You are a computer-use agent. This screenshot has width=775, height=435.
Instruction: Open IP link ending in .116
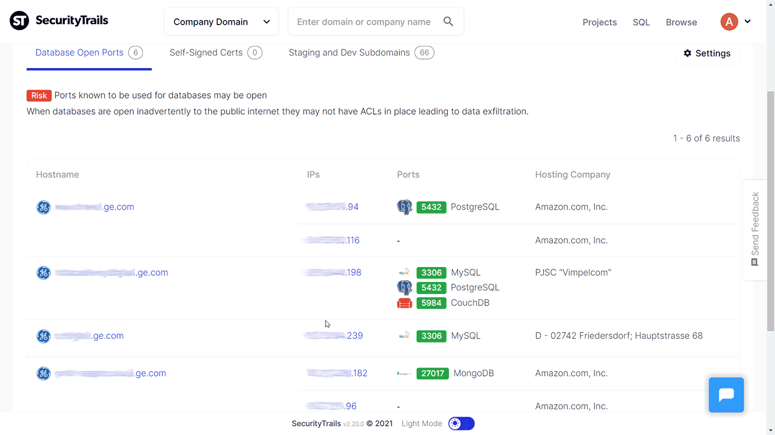coord(332,240)
